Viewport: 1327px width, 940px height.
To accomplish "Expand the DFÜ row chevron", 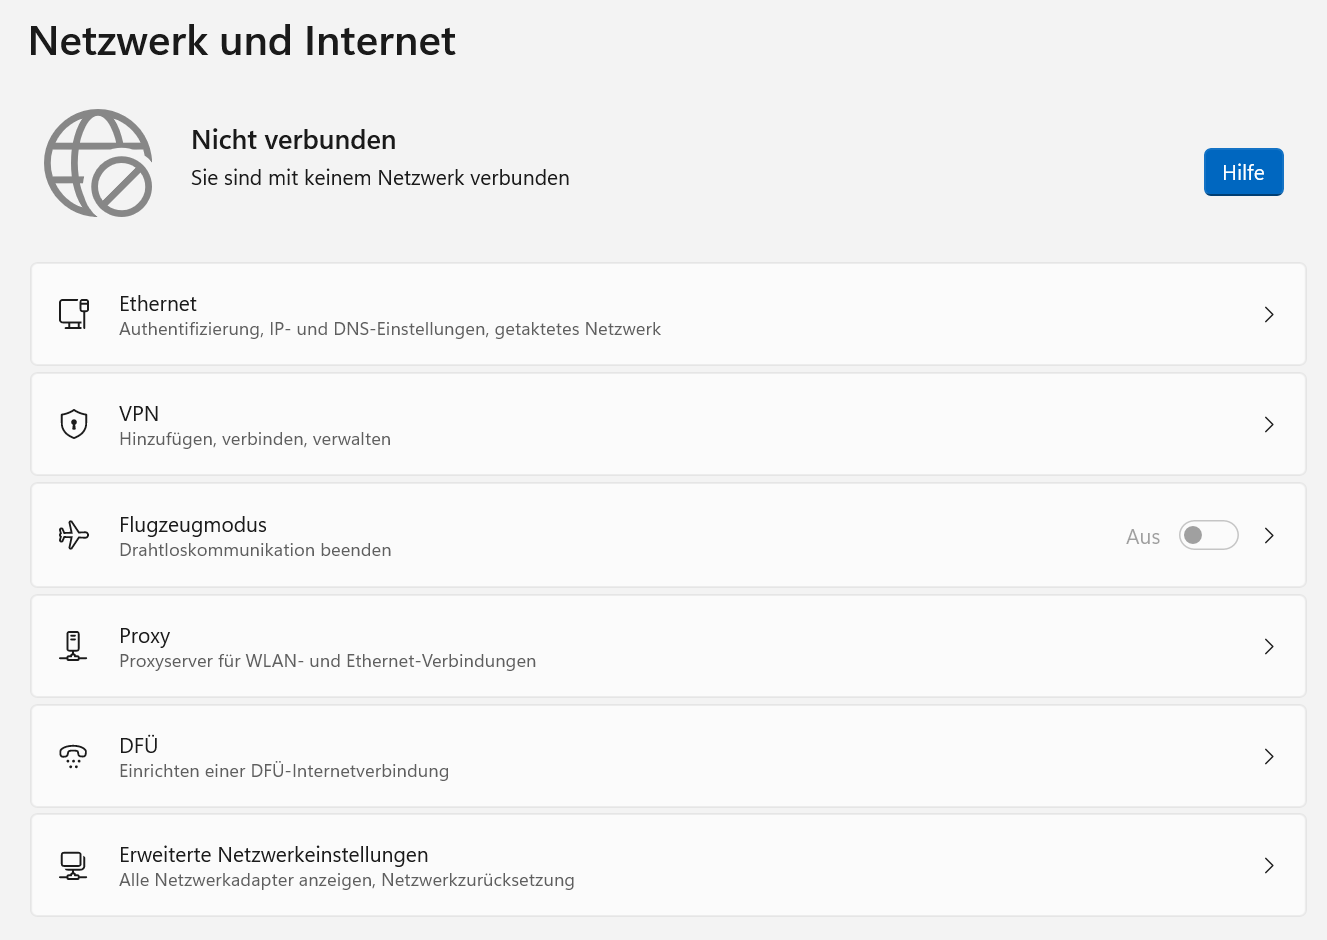I will (1269, 756).
